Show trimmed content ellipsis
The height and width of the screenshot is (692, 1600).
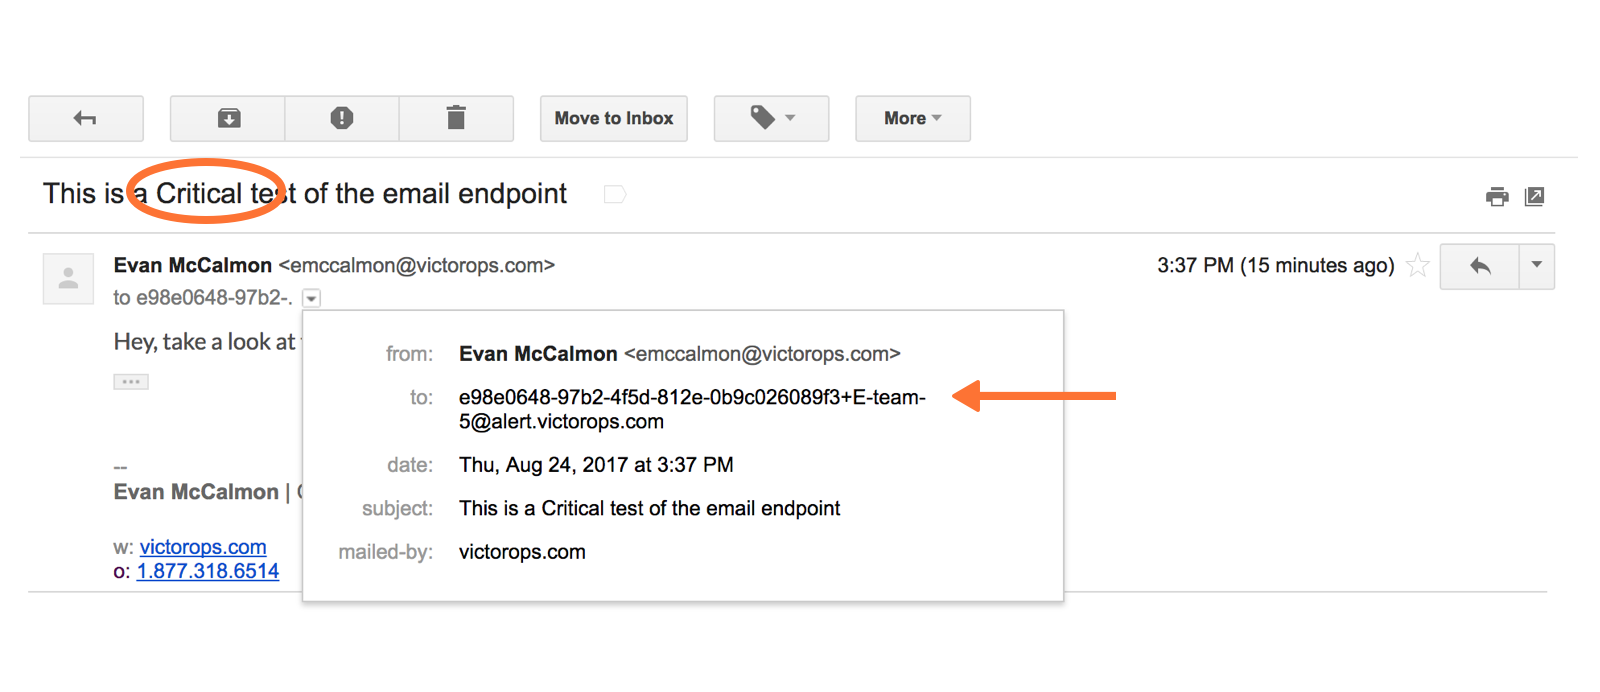[131, 382]
